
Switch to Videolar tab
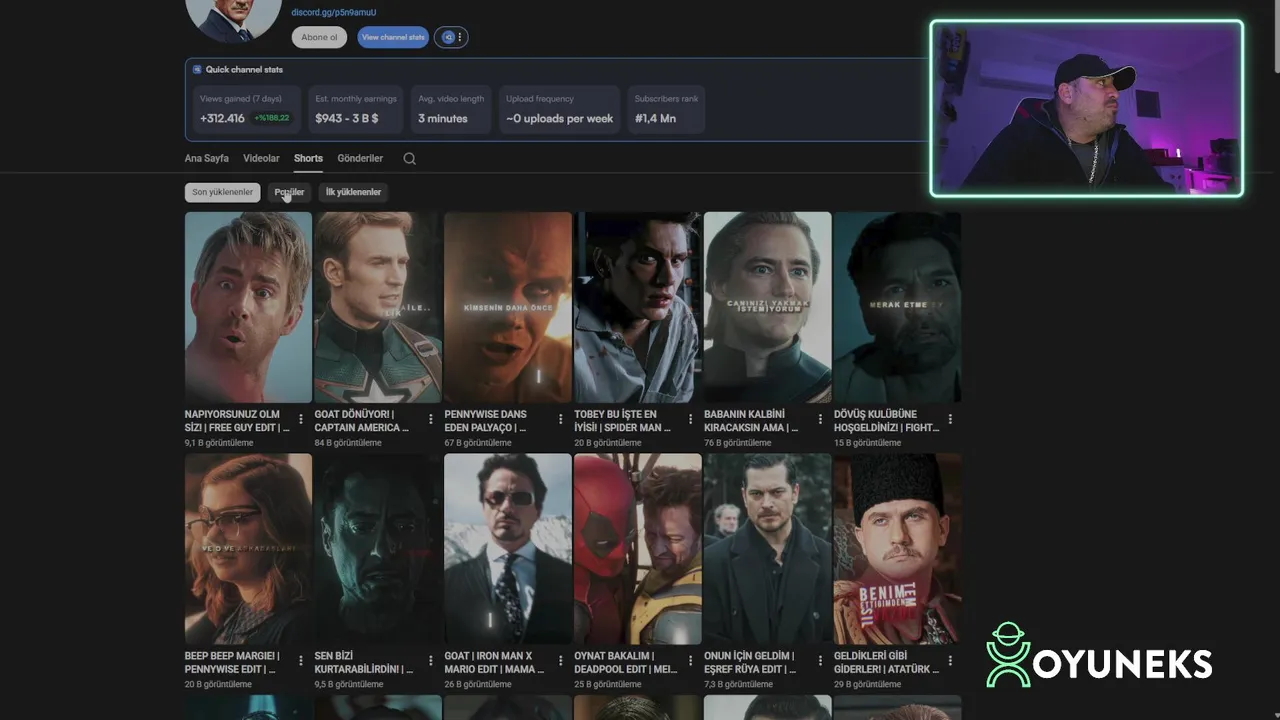(x=261, y=158)
